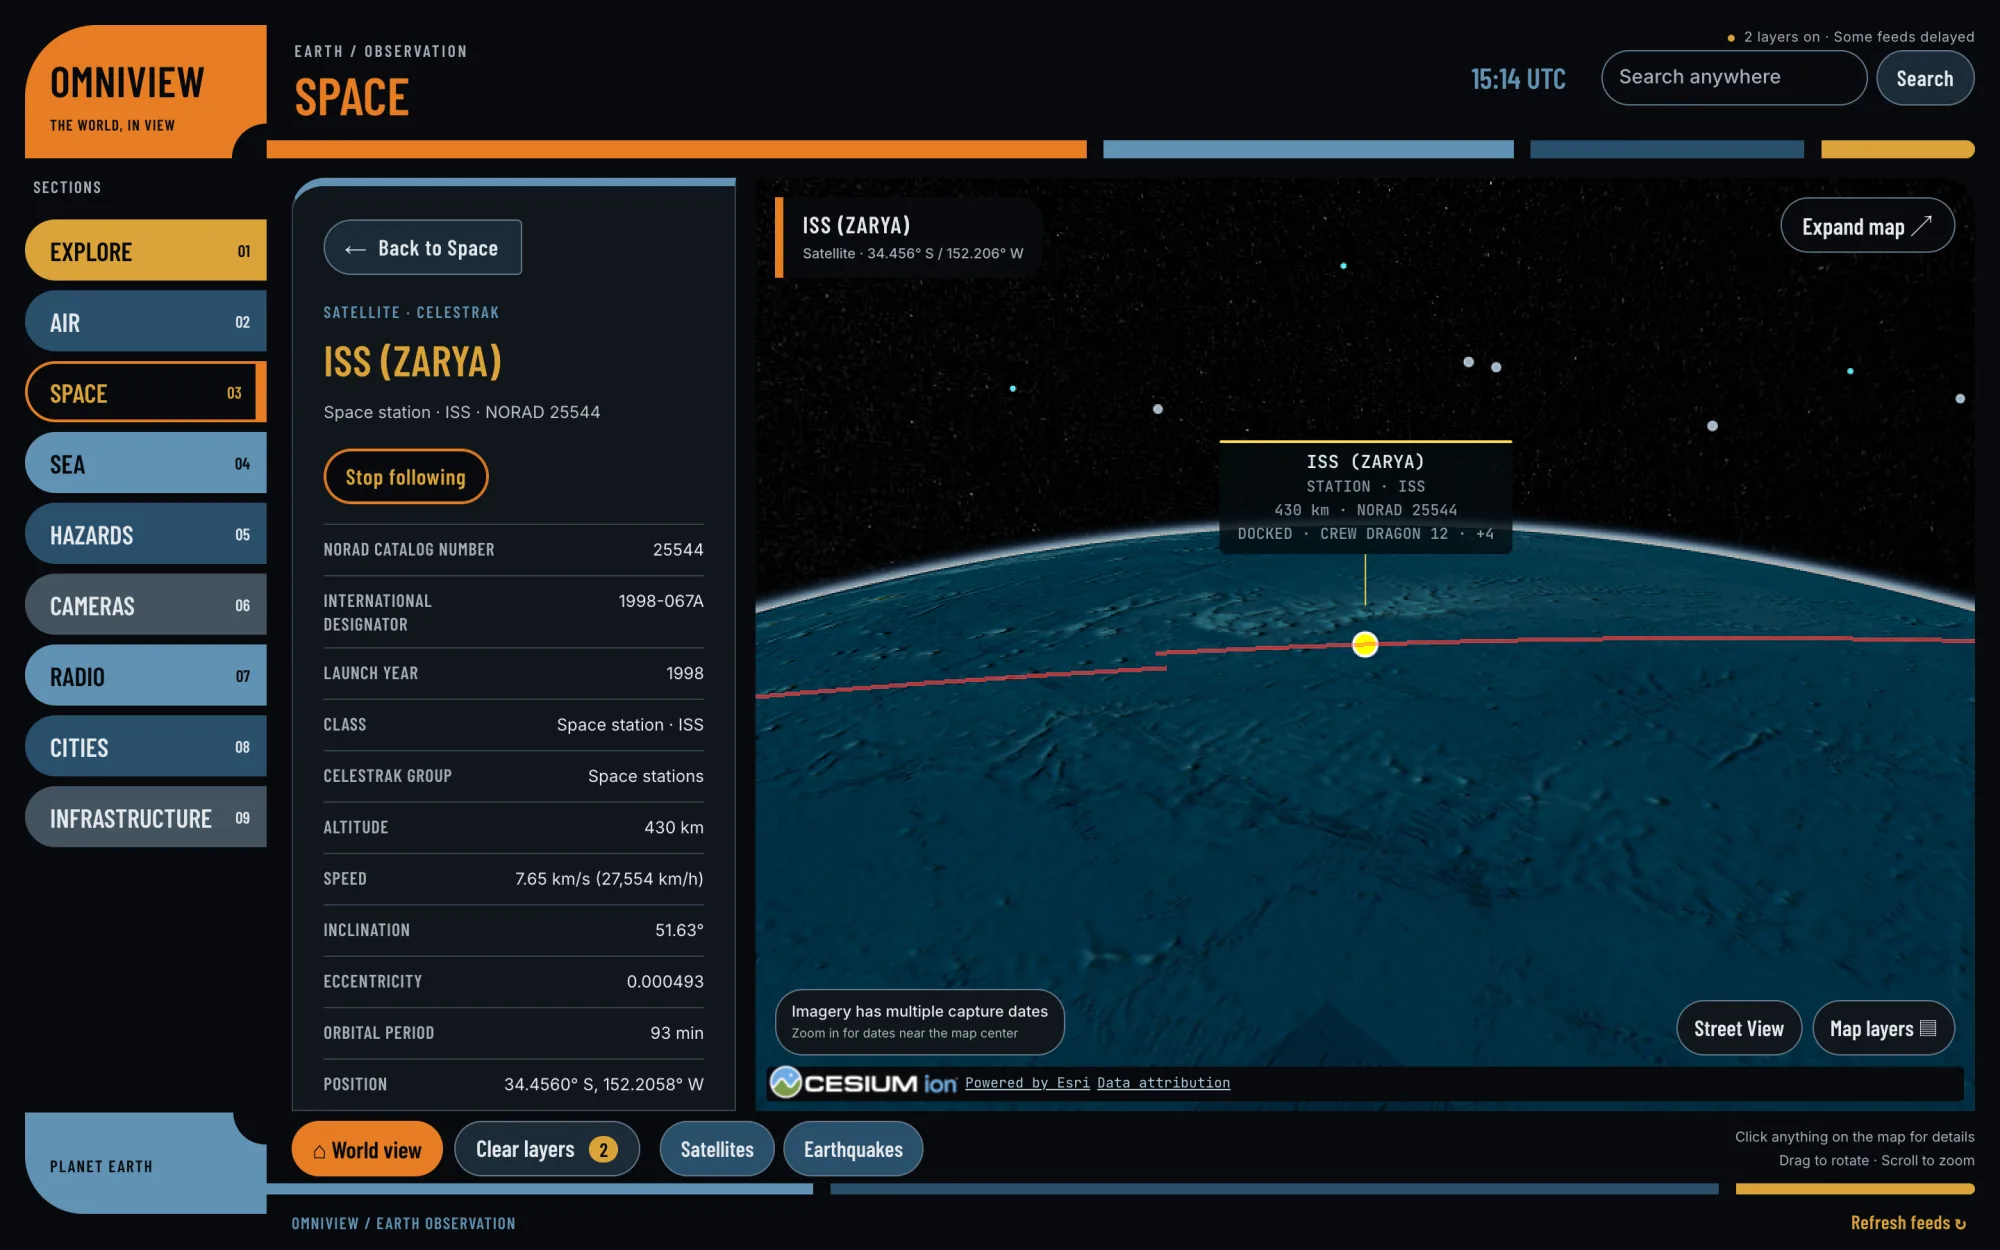The width and height of the screenshot is (2000, 1250).
Task: Clear the 2 active layers
Action: tap(546, 1149)
